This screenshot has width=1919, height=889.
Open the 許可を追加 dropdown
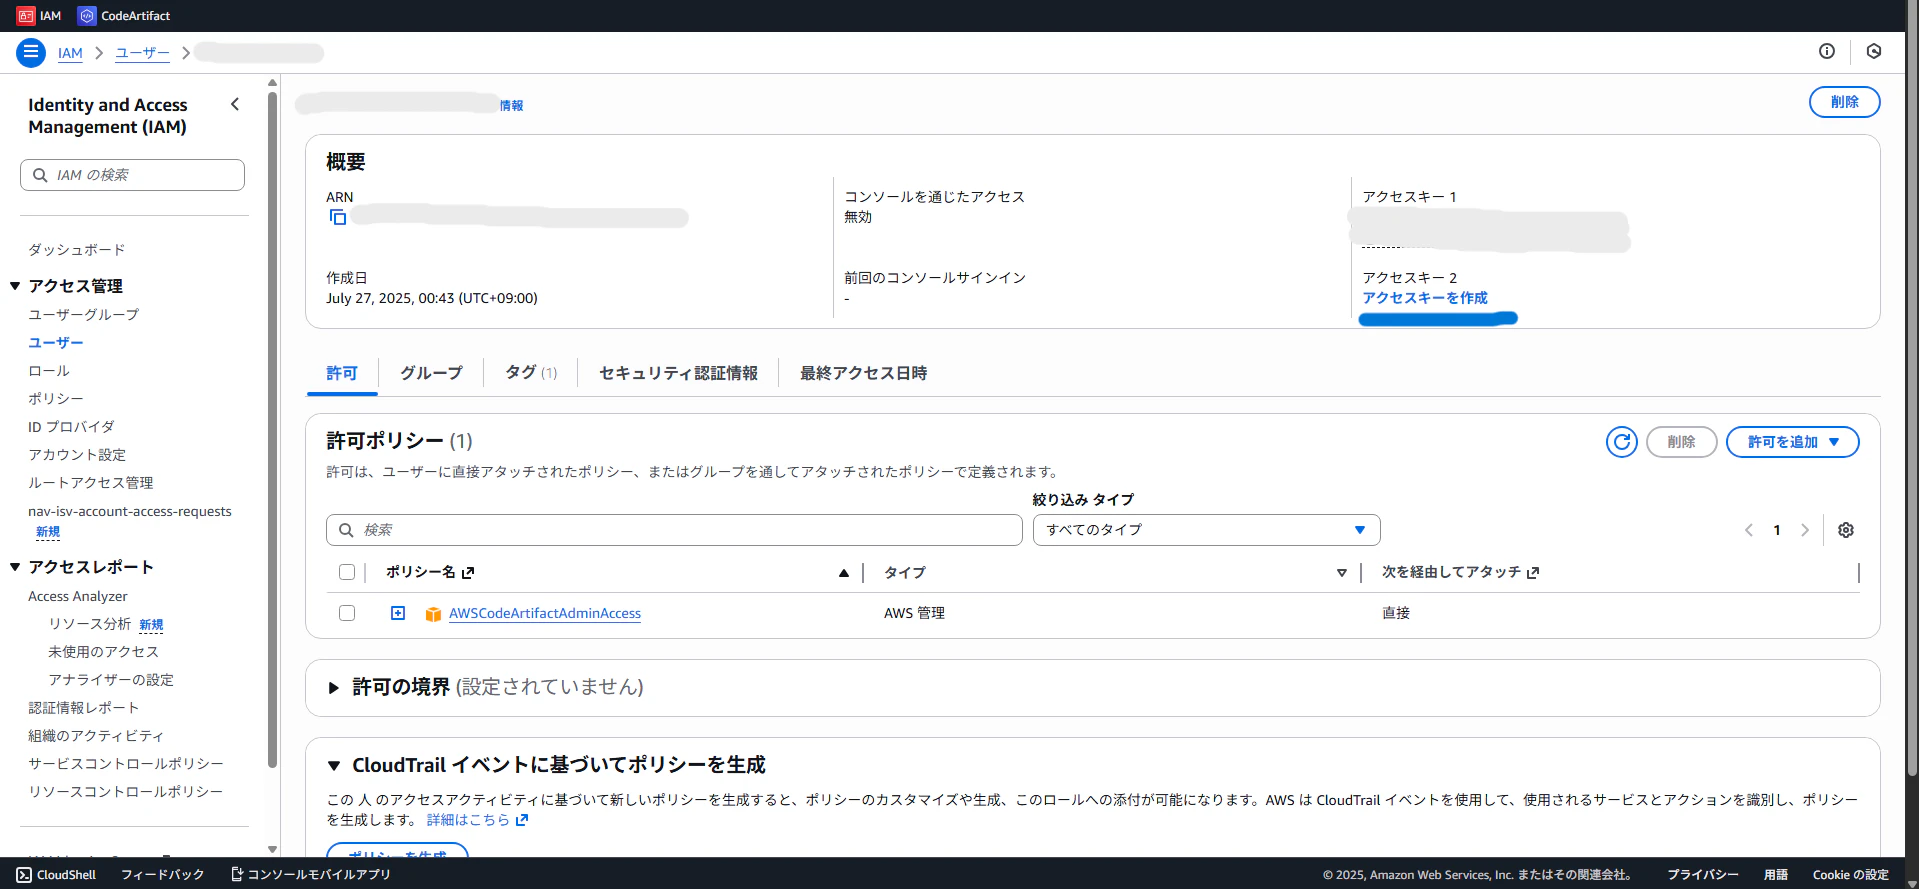(x=1792, y=442)
